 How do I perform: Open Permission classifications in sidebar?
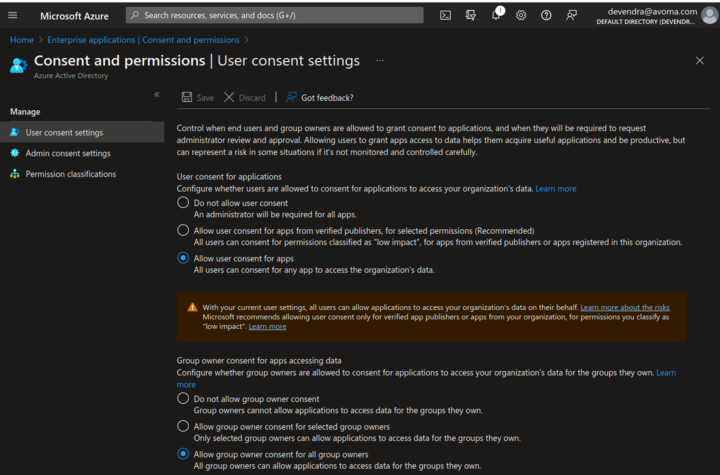point(70,174)
